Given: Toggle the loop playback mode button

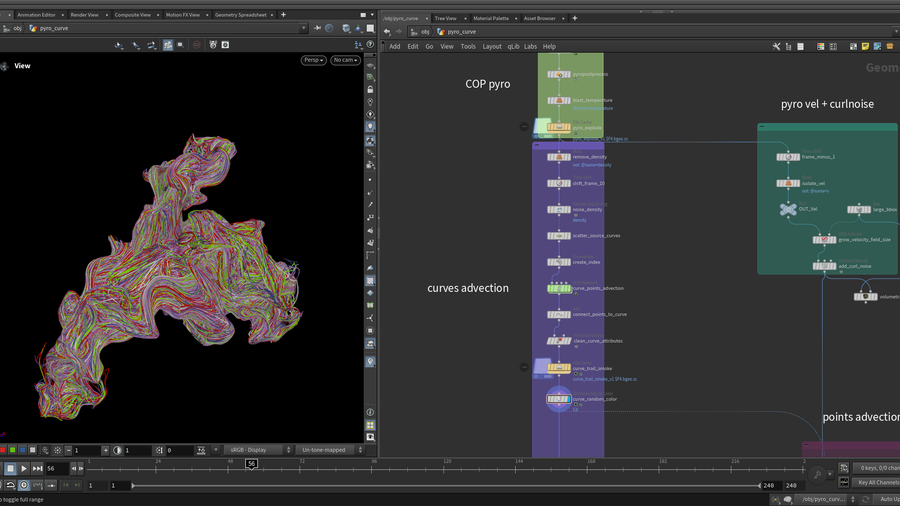Looking at the screenshot, I should [x=10, y=485].
